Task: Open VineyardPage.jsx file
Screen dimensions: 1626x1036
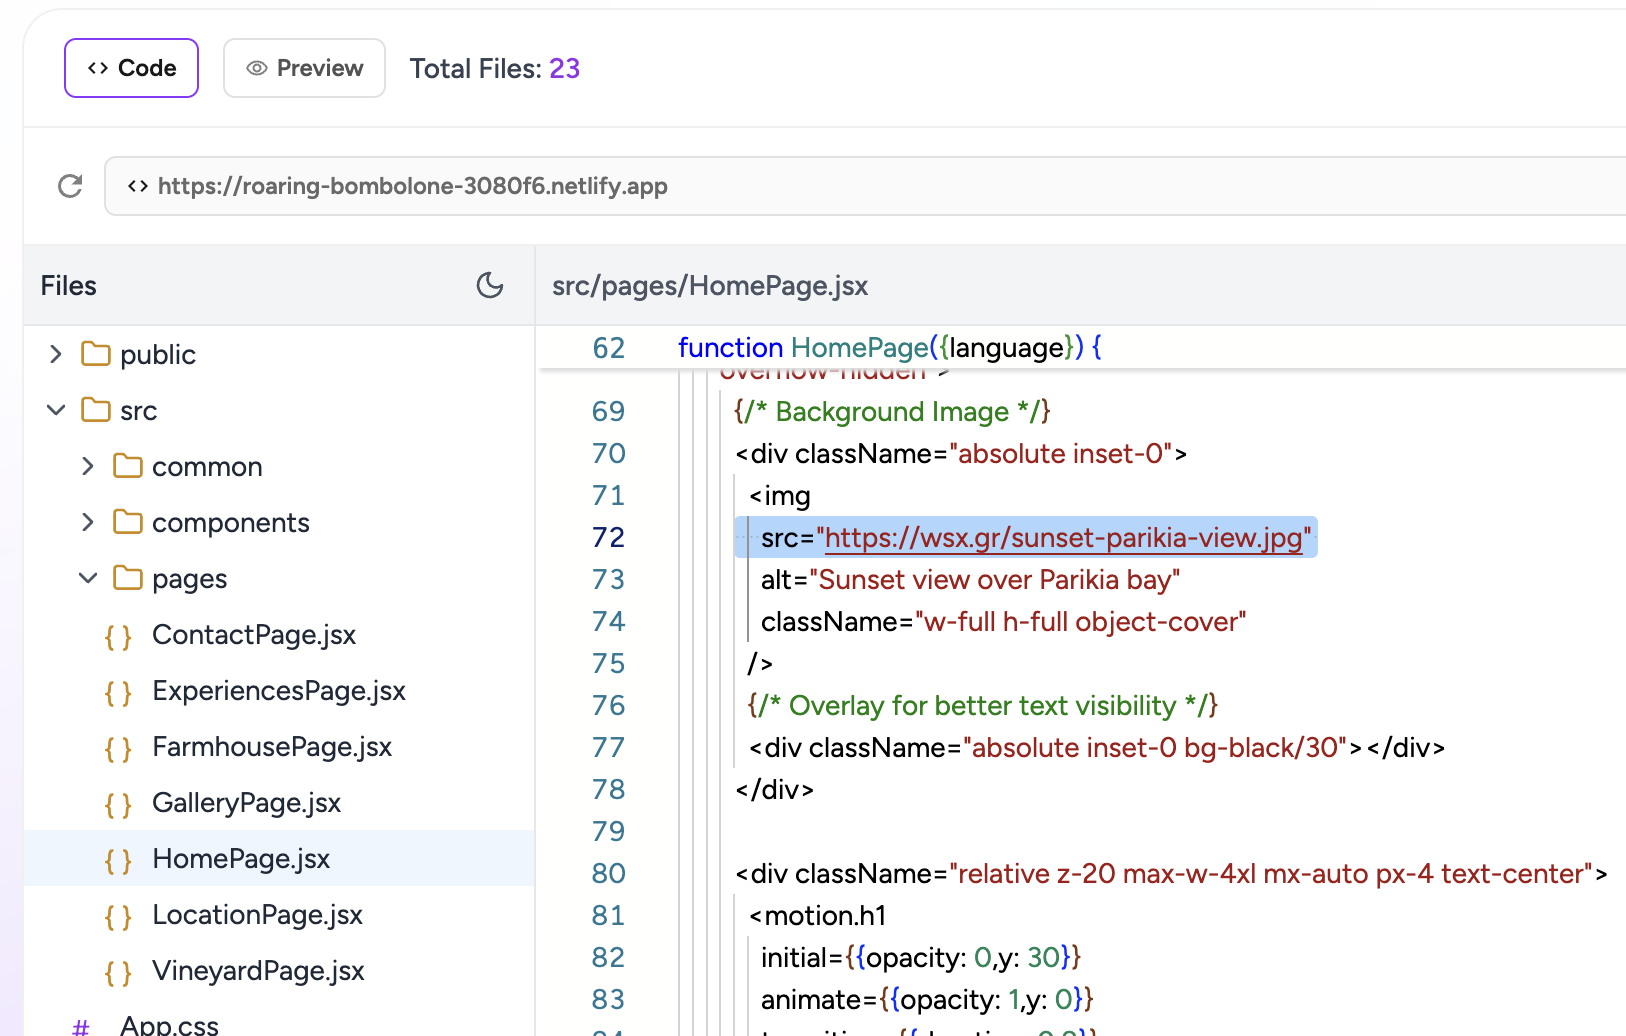Action: [279, 971]
